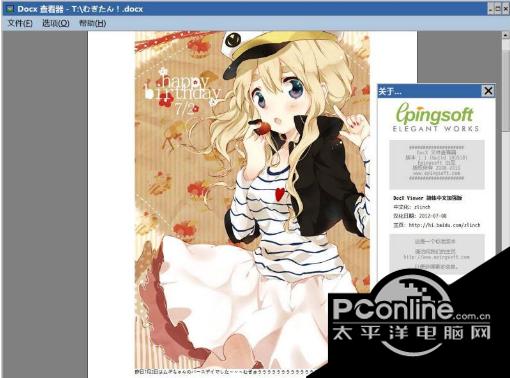Viewport: 510px width, 378px height.
Task: Open the hi.baidu.com/zlinch link
Action: point(444,225)
